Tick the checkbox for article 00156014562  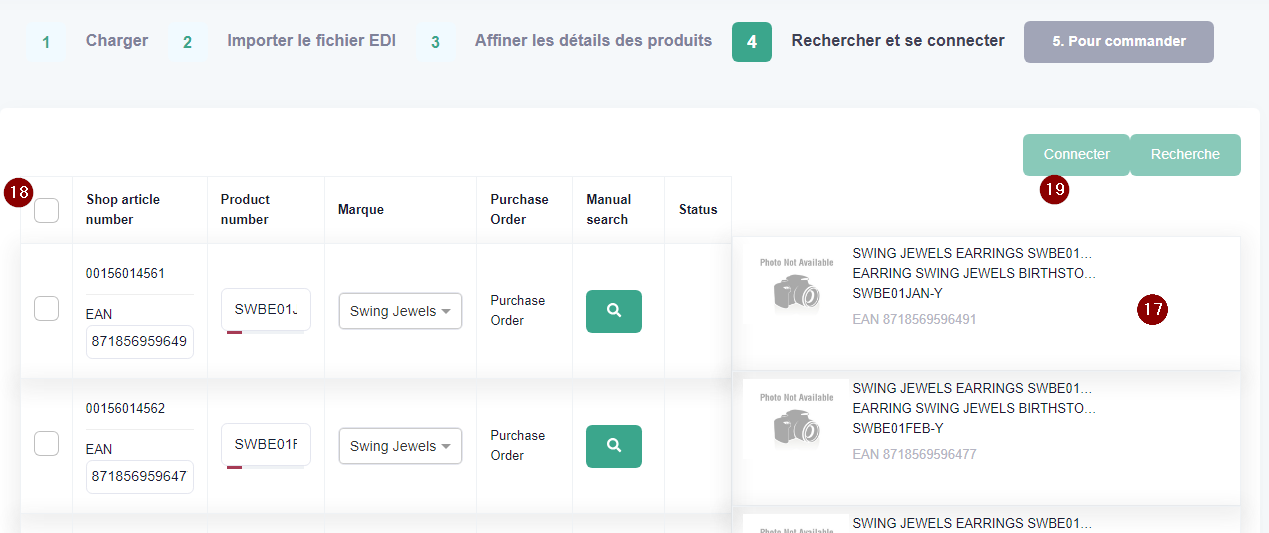click(x=46, y=444)
